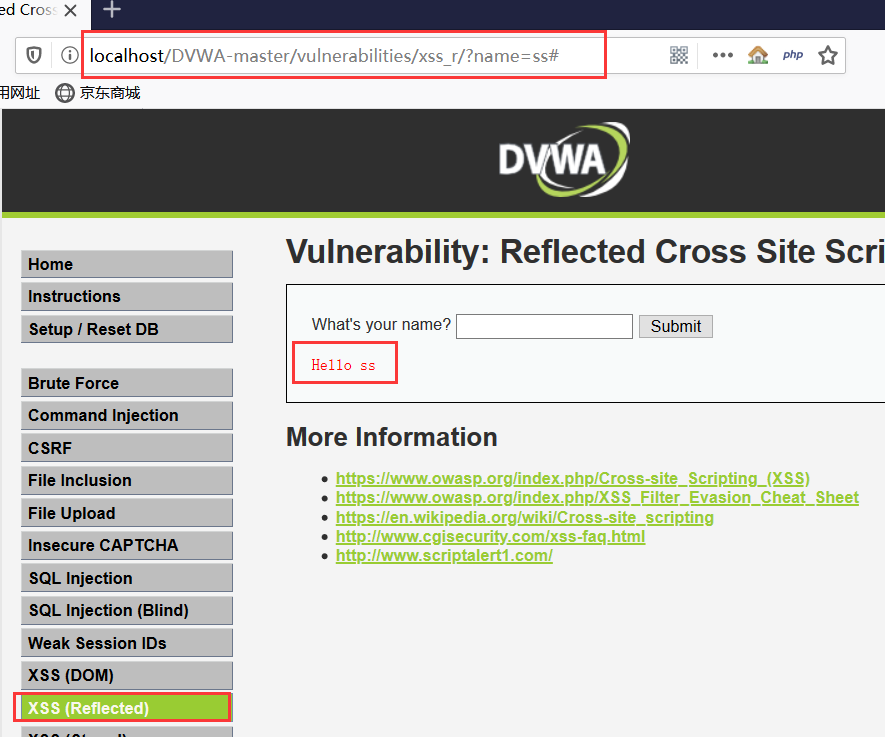Open cgisecurity xss-faq link

click(490, 537)
